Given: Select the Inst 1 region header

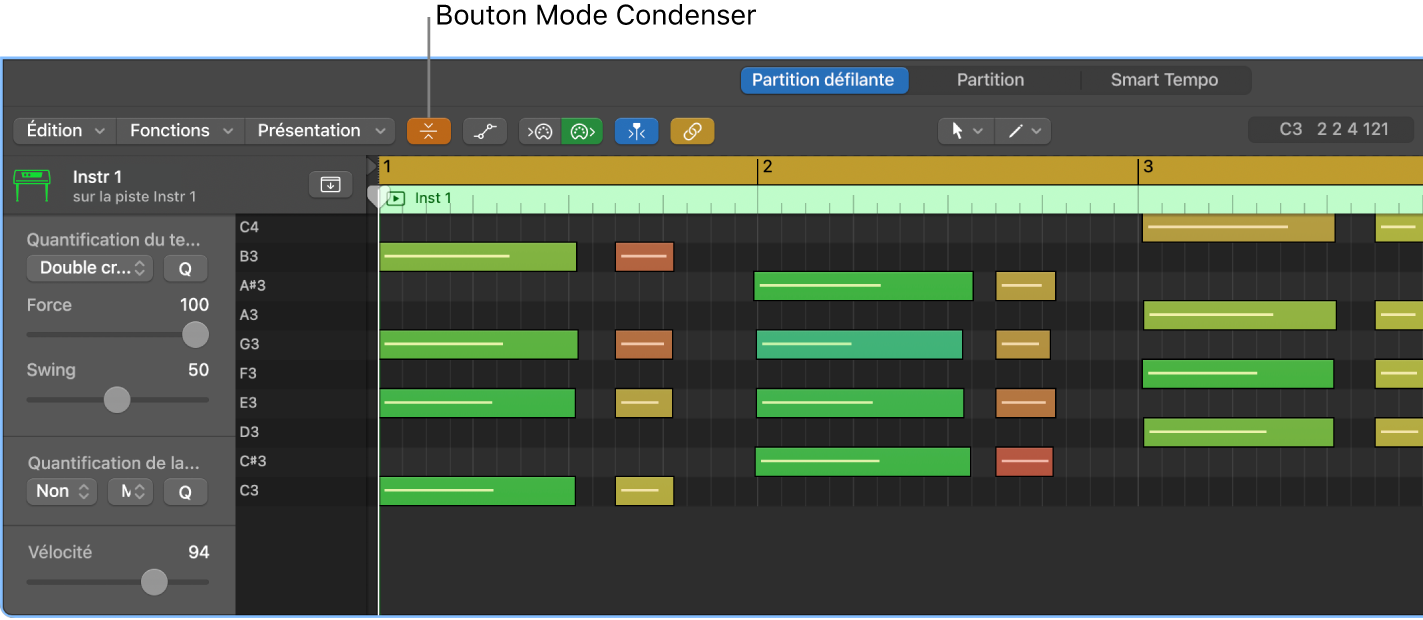Looking at the screenshot, I should click(x=900, y=199).
